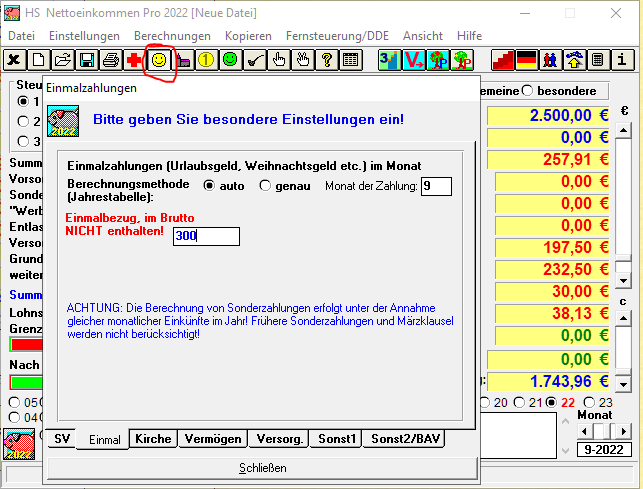Select the 'auto' Berechnungsmethode radio button
The width and height of the screenshot is (643, 489).
coord(209,185)
